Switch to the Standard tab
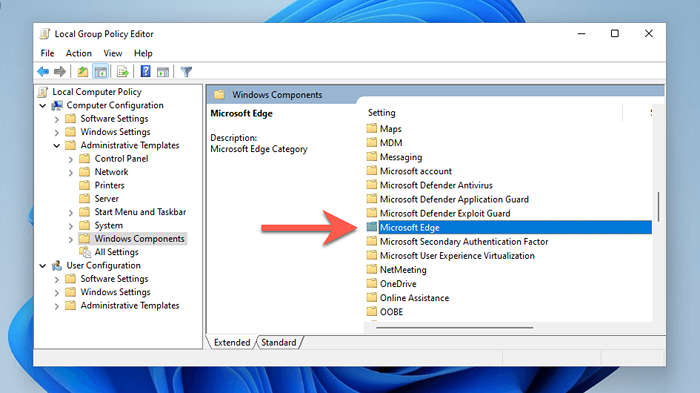The height and width of the screenshot is (393, 700). (279, 343)
